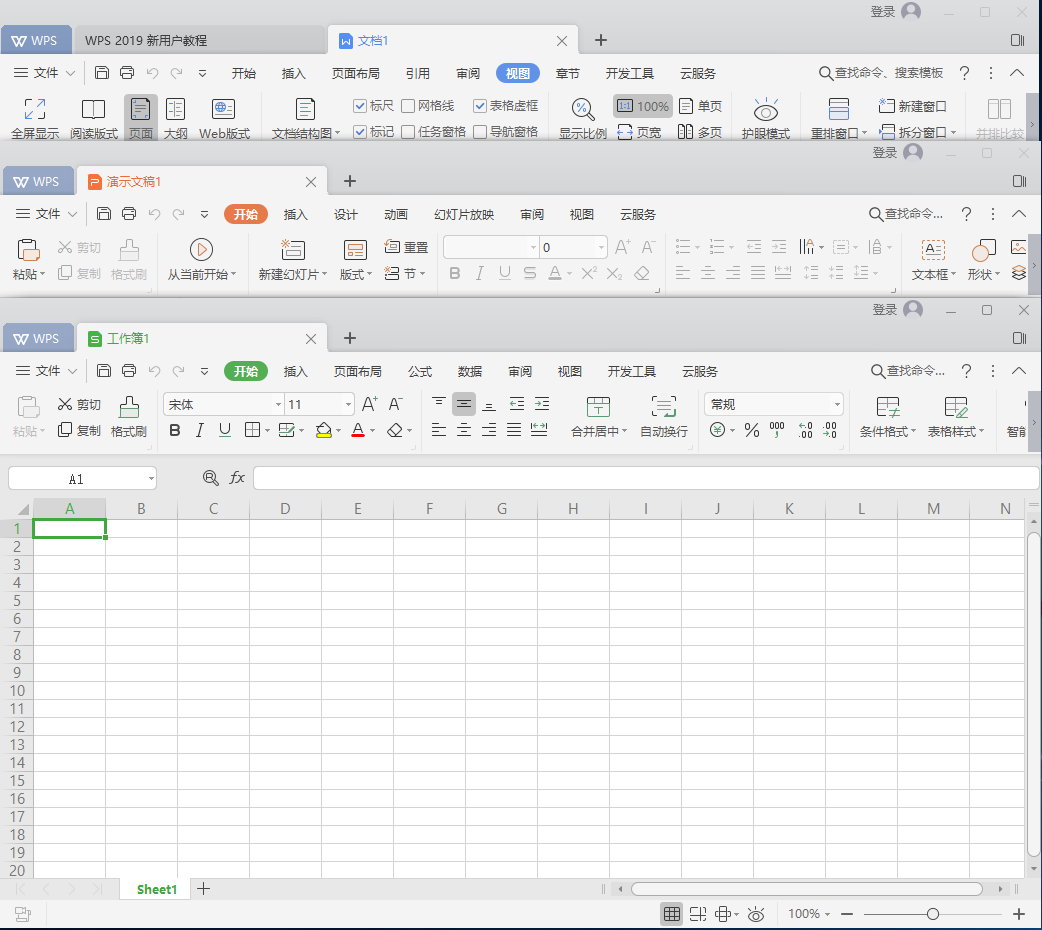Enable gridlines checkbox in Writer
Image resolution: width=1042 pixels, height=930 pixels.
point(409,106)
